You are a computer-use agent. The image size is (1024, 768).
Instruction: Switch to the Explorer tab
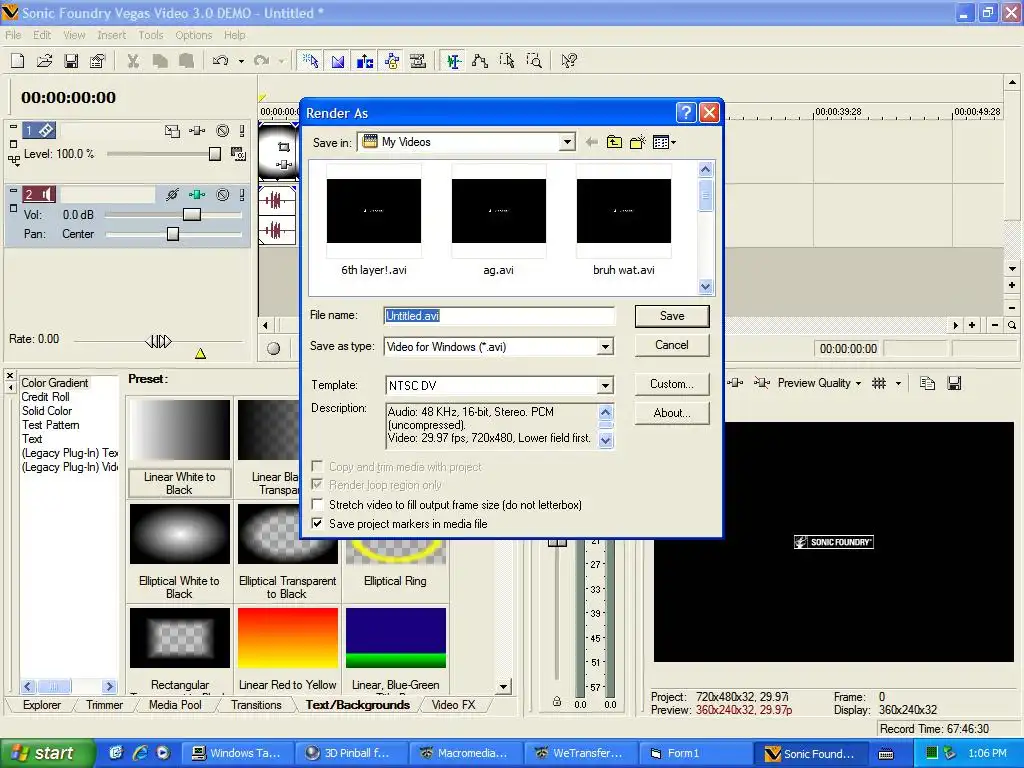pos(42,705)
